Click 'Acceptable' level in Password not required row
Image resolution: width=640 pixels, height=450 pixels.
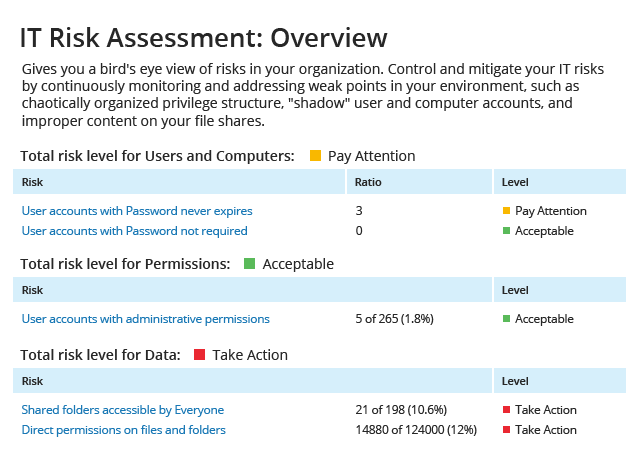coord(544,231)
